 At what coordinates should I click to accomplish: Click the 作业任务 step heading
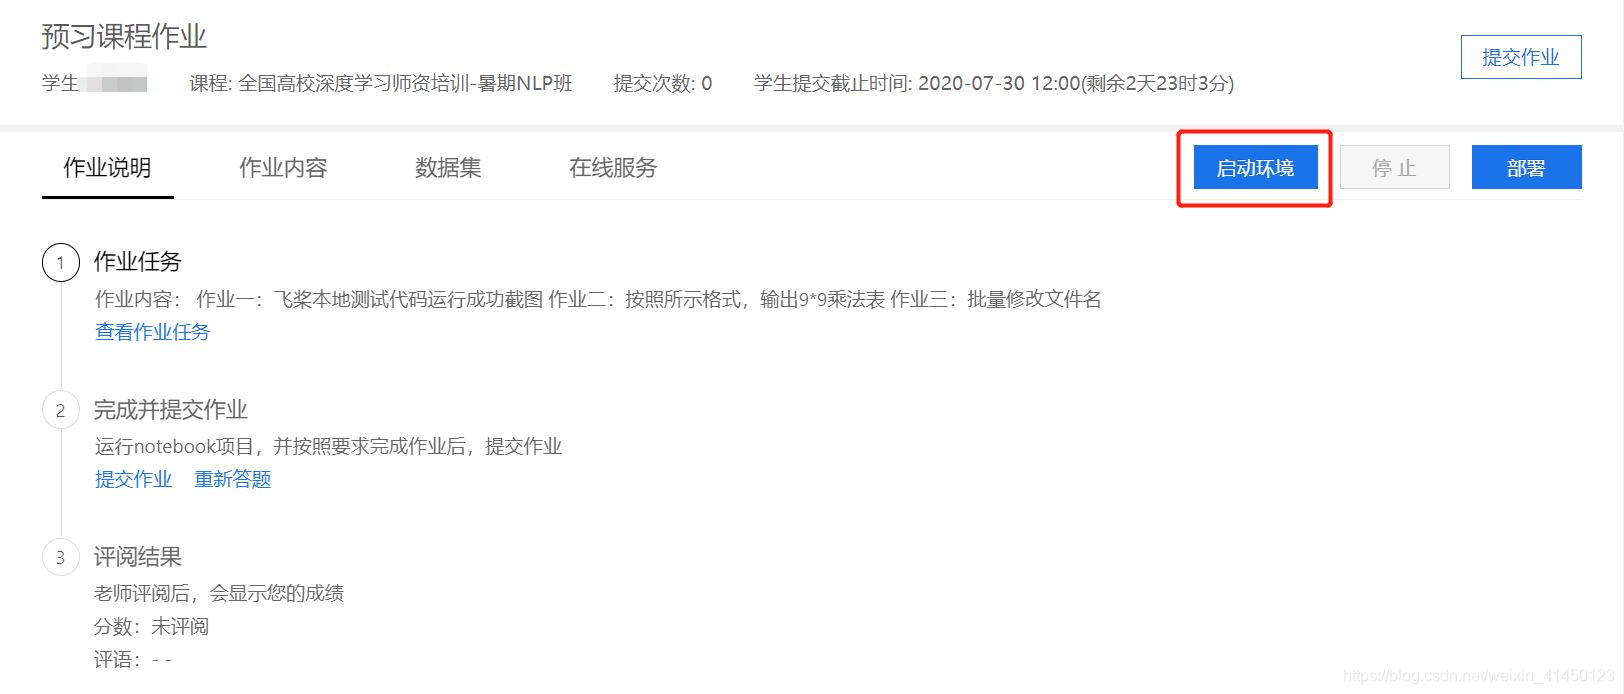(138, 262)
